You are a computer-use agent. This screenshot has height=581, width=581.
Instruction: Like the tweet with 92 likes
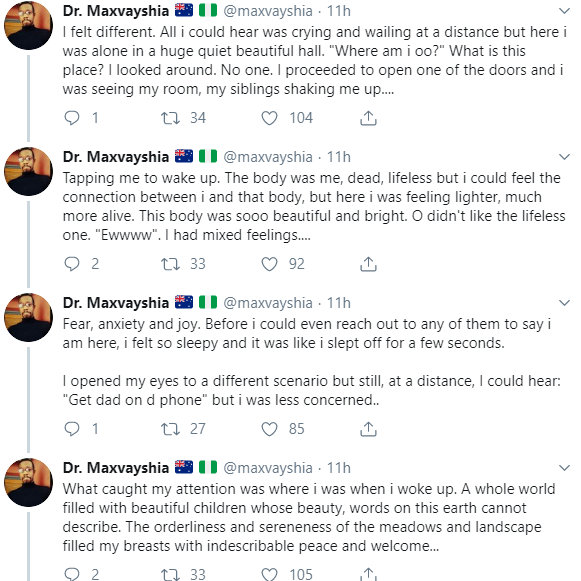click(269, 264)
